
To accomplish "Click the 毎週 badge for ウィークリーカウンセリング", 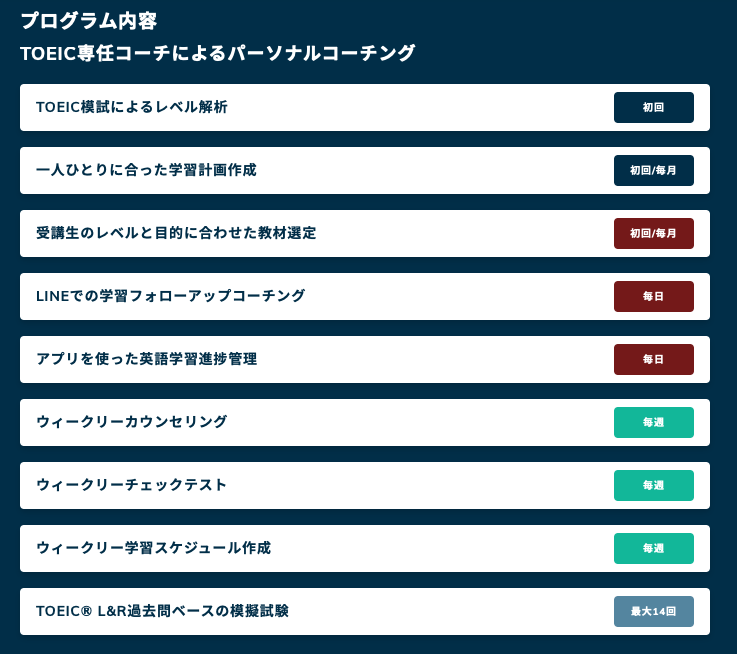I will coord(653,422).
